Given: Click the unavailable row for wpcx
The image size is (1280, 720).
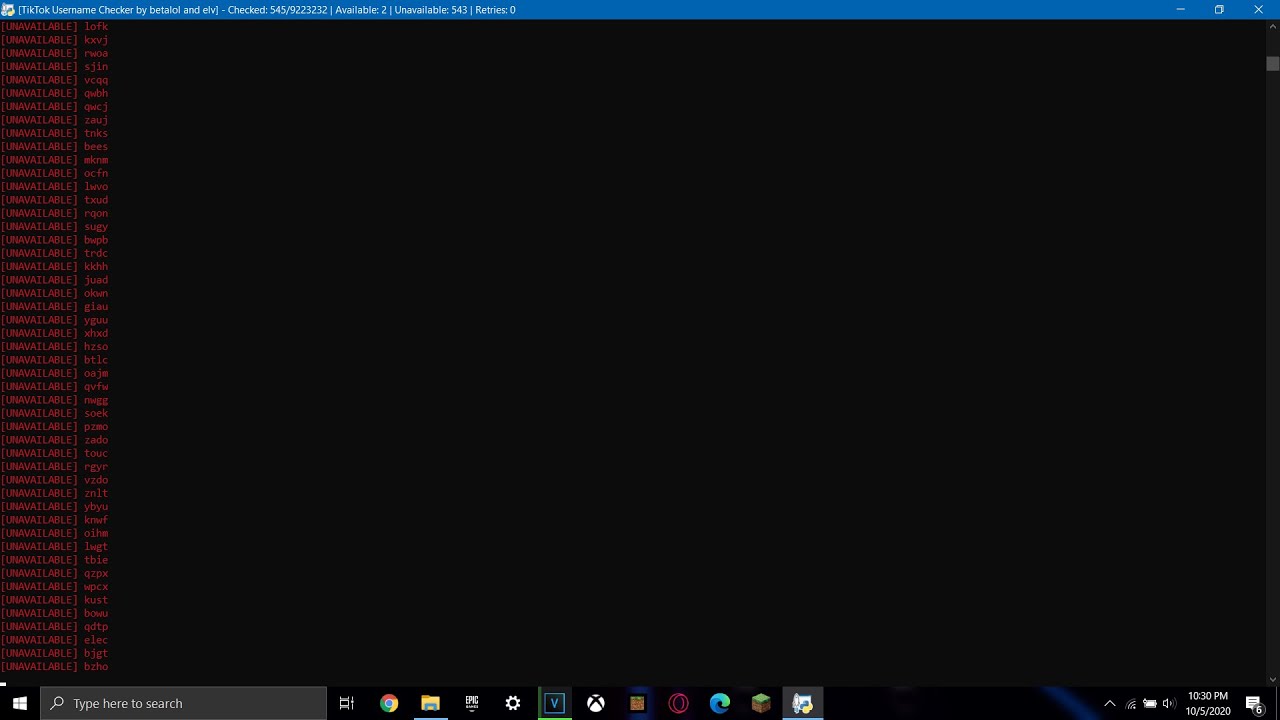Looking at the screenshot, I should pyautogui.click(x=54, y=587).
